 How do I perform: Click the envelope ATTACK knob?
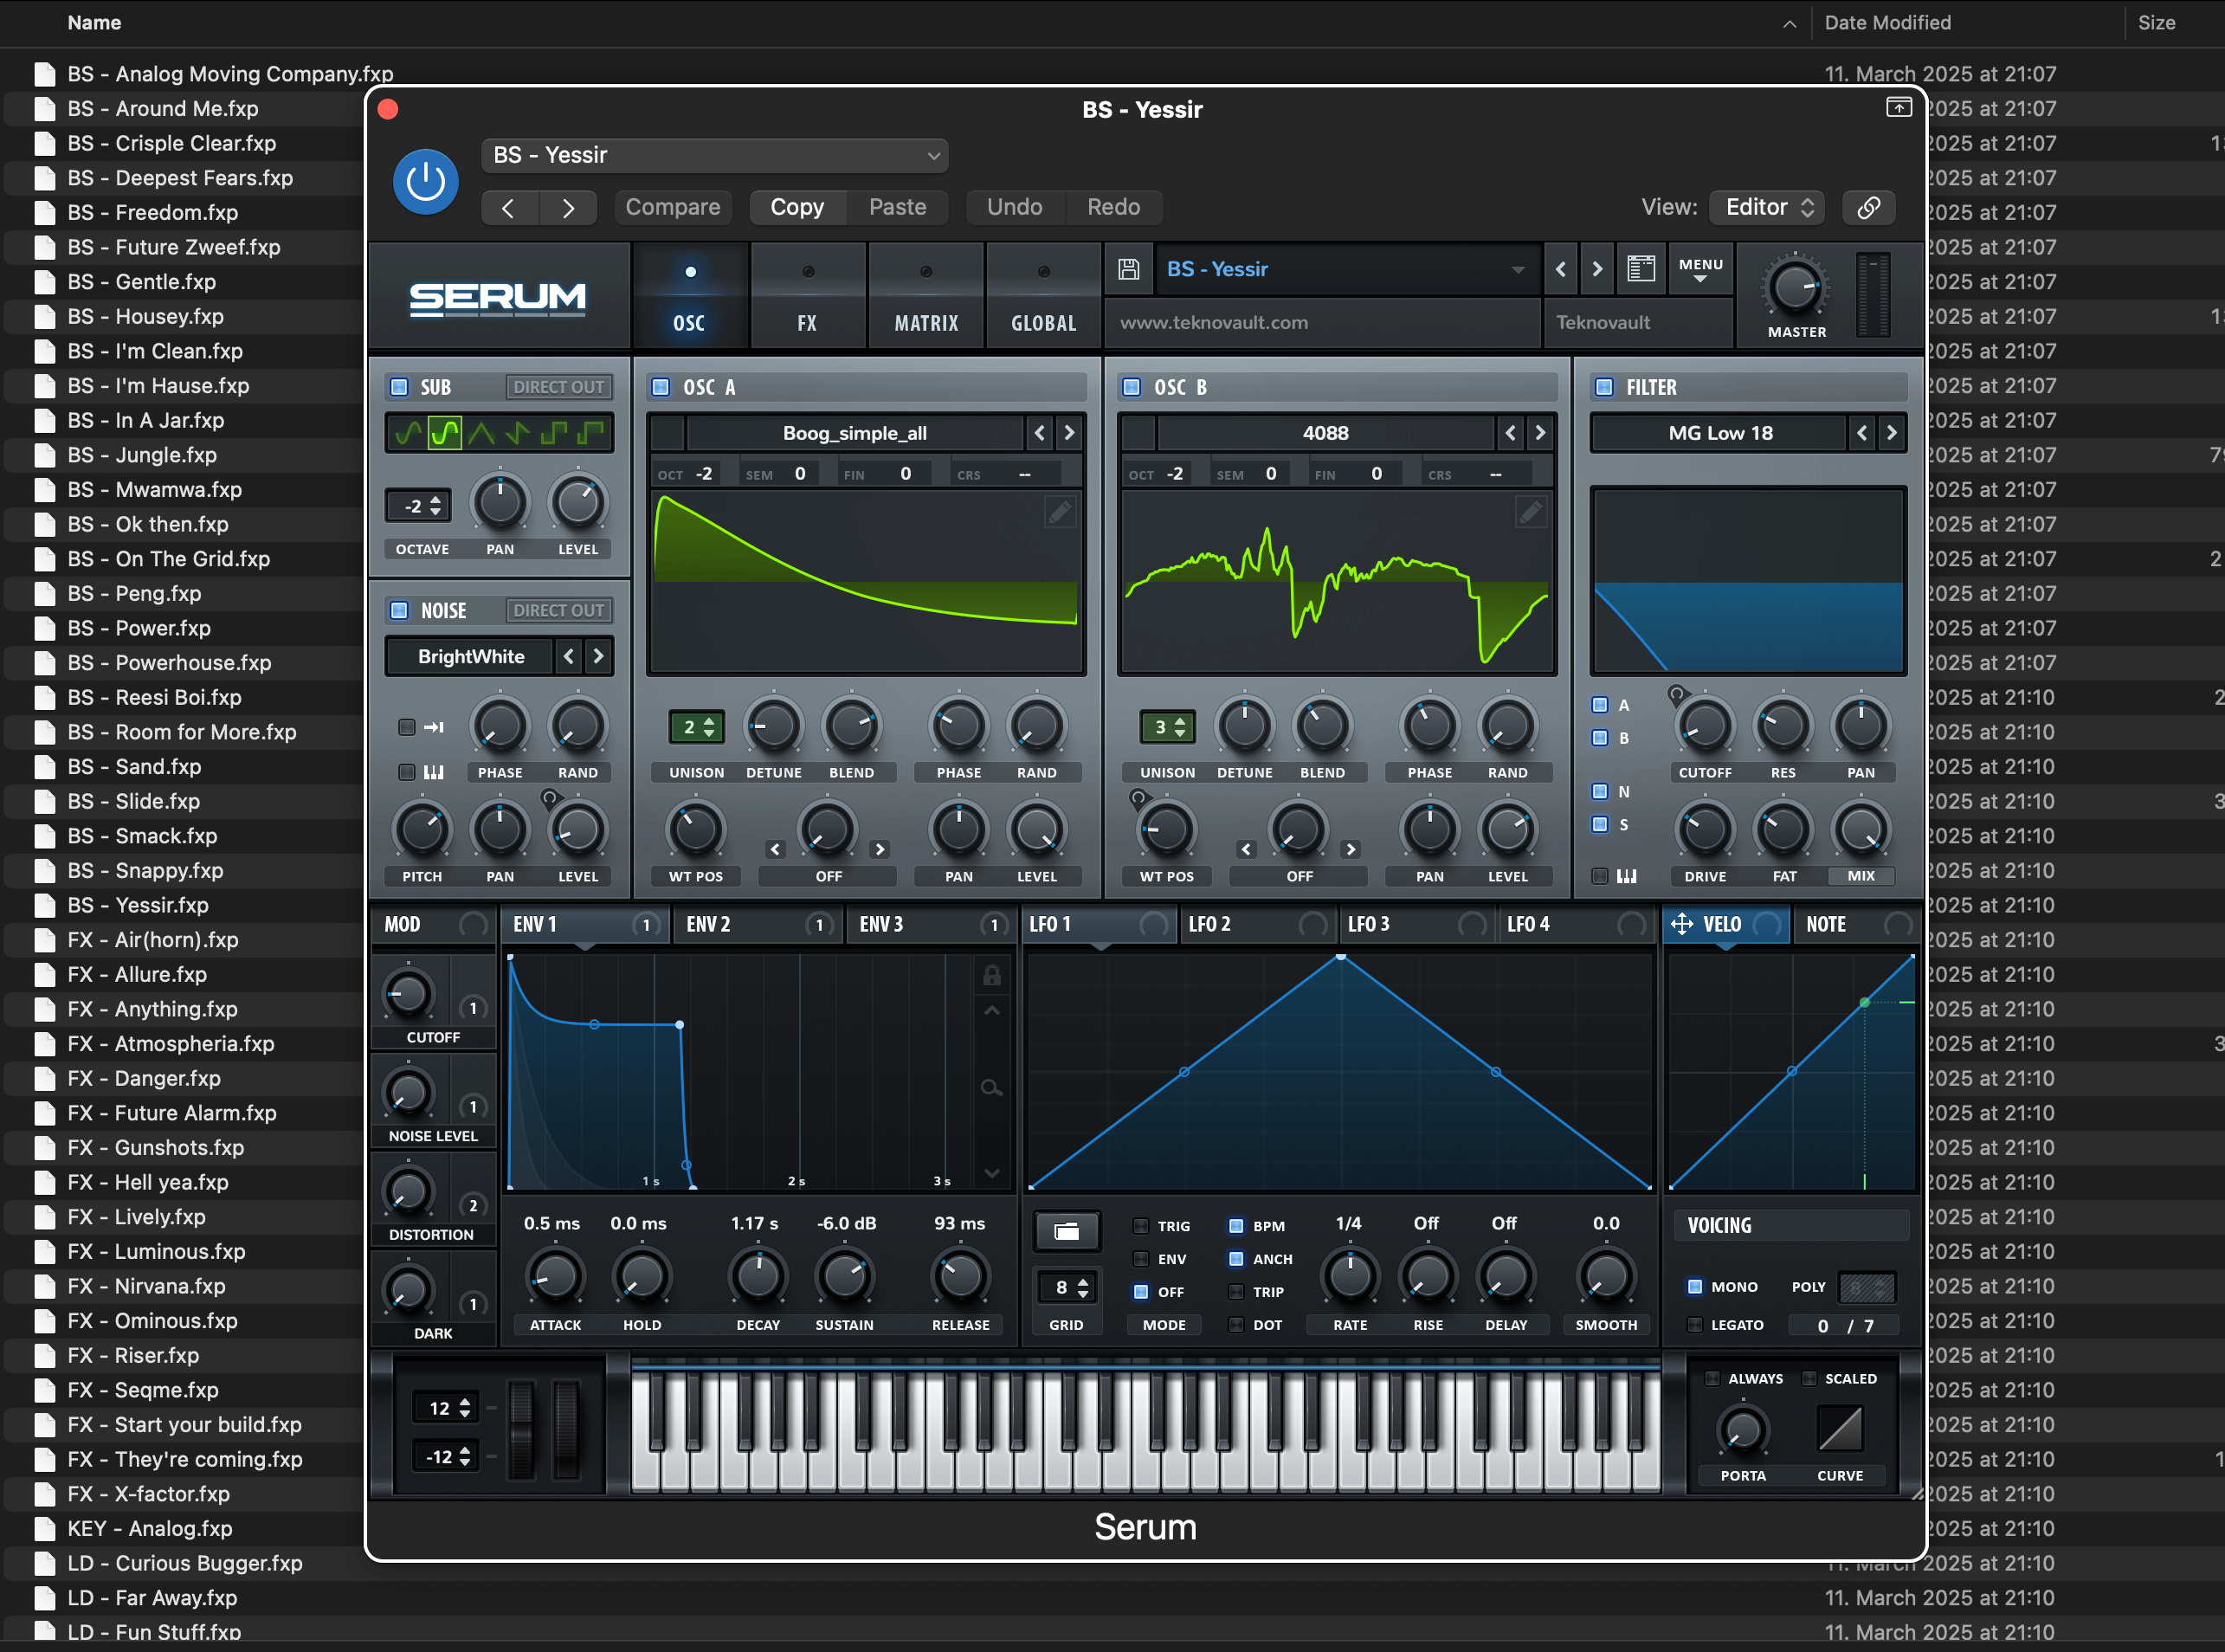click(x=555, y=1276)
